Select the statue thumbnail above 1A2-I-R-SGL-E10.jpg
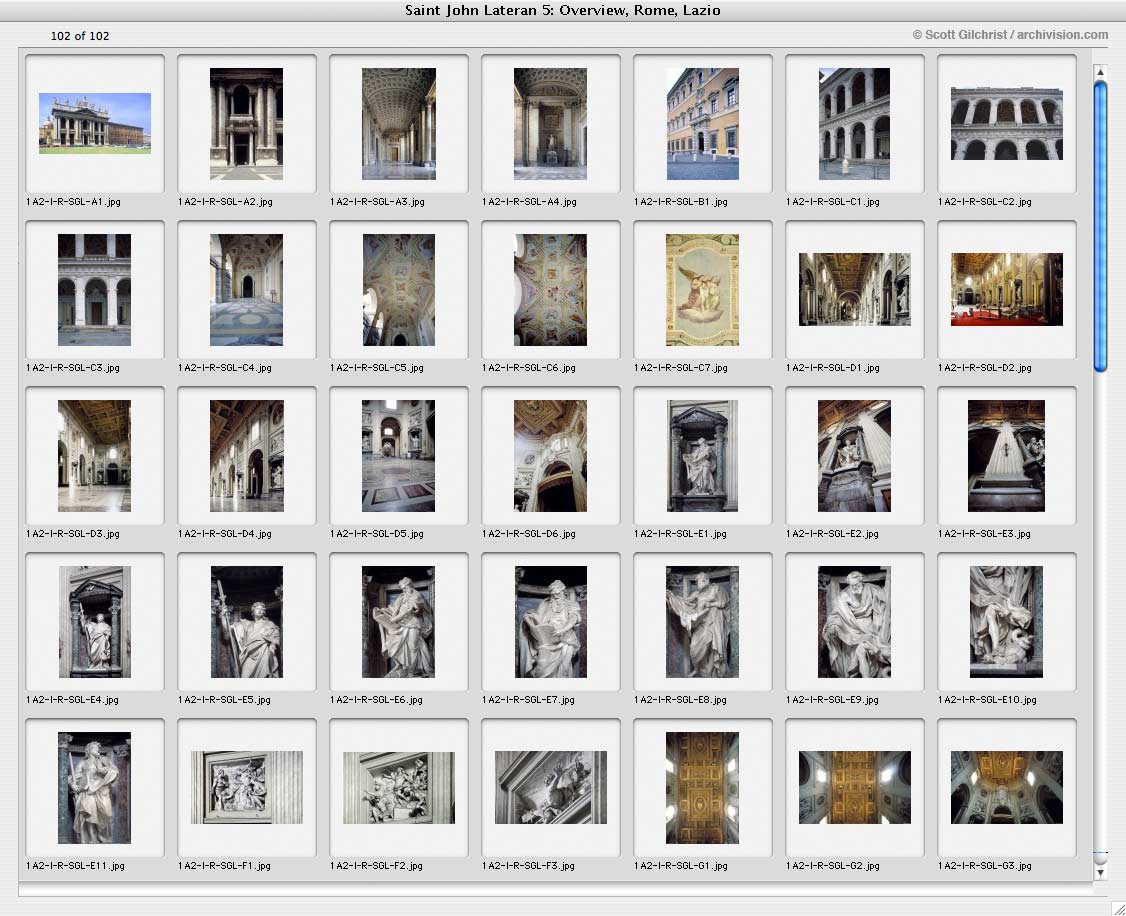Image resolution: width=1126 pixels, height=916 pixels. tap(1006, 622)
